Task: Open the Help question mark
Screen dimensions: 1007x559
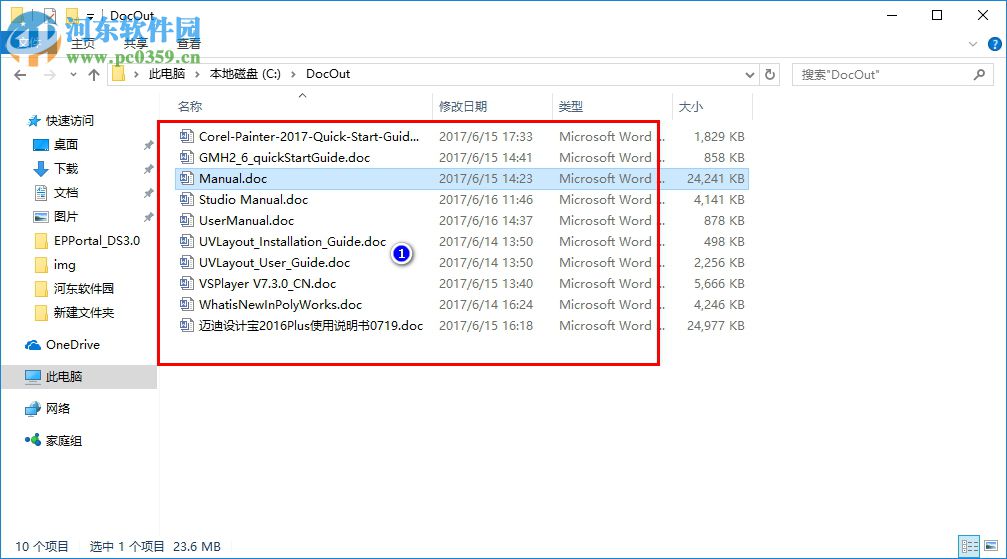Action: 994,44
